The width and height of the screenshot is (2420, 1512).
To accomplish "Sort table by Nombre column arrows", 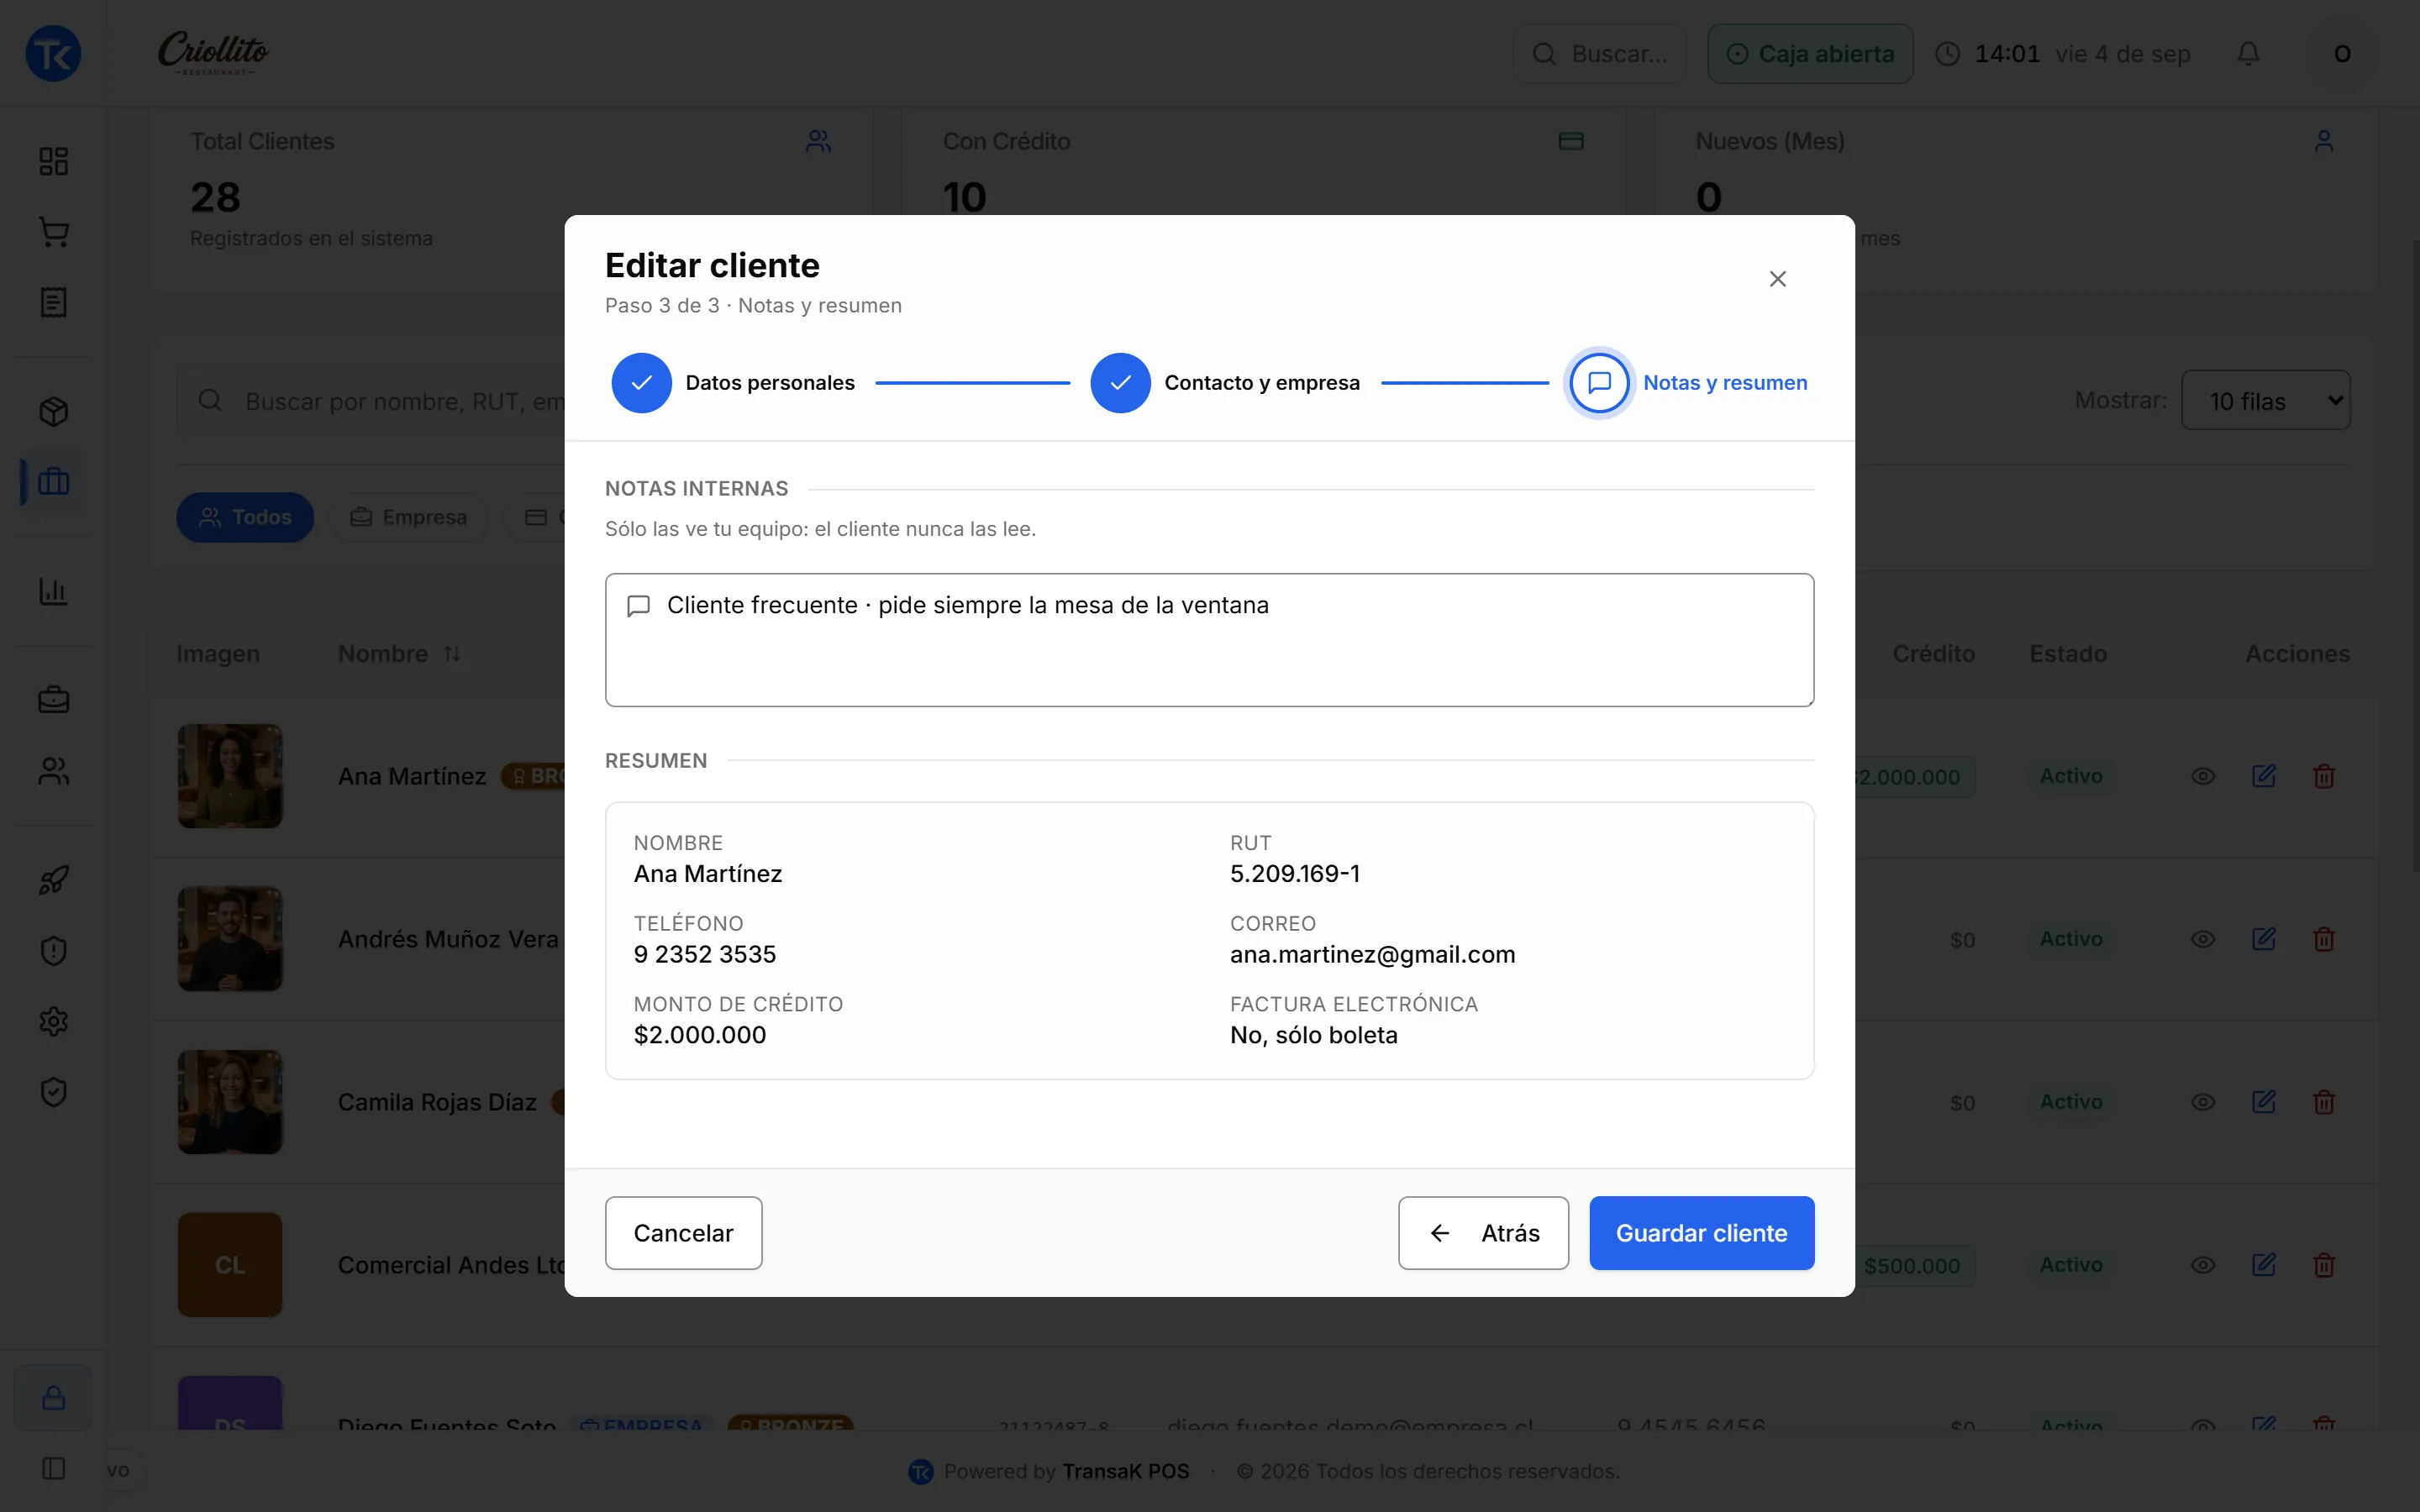I will coord(452,654).
